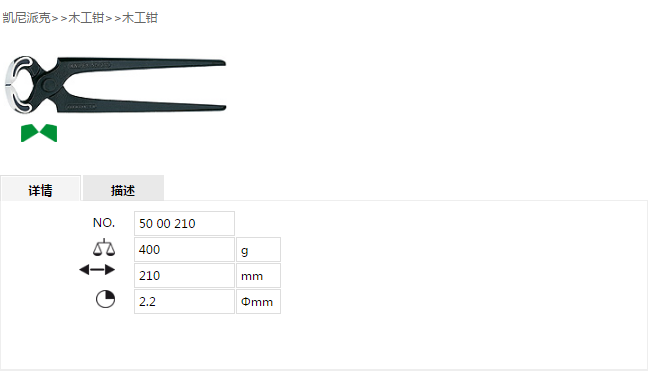This screenshot has width=650, height=371.
Task: Click the mm unit cell
Action: pyautogui.click(x=258, y=276)
